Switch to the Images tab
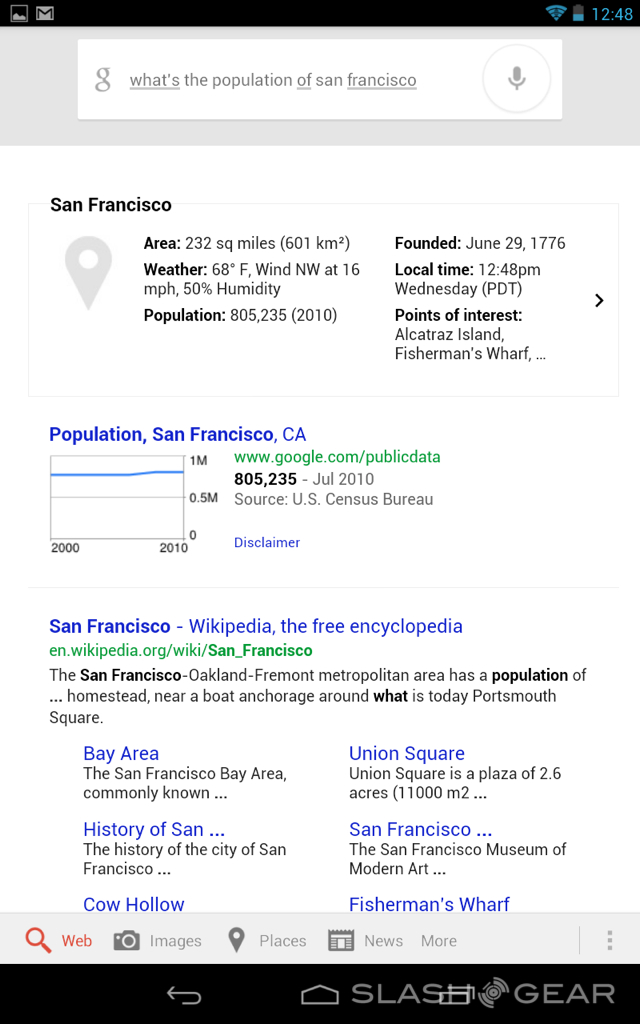The height and width of the screenshot is (1024, 640). 157,941
